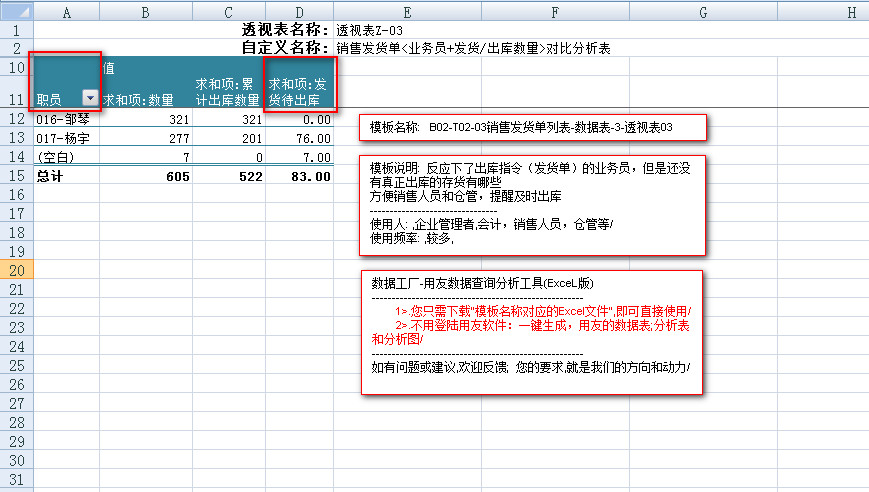Viewport: 869px width, 492px height.
Task: Click the 求和项:累计出库数量 heading cell
Action: coord(228,91)
